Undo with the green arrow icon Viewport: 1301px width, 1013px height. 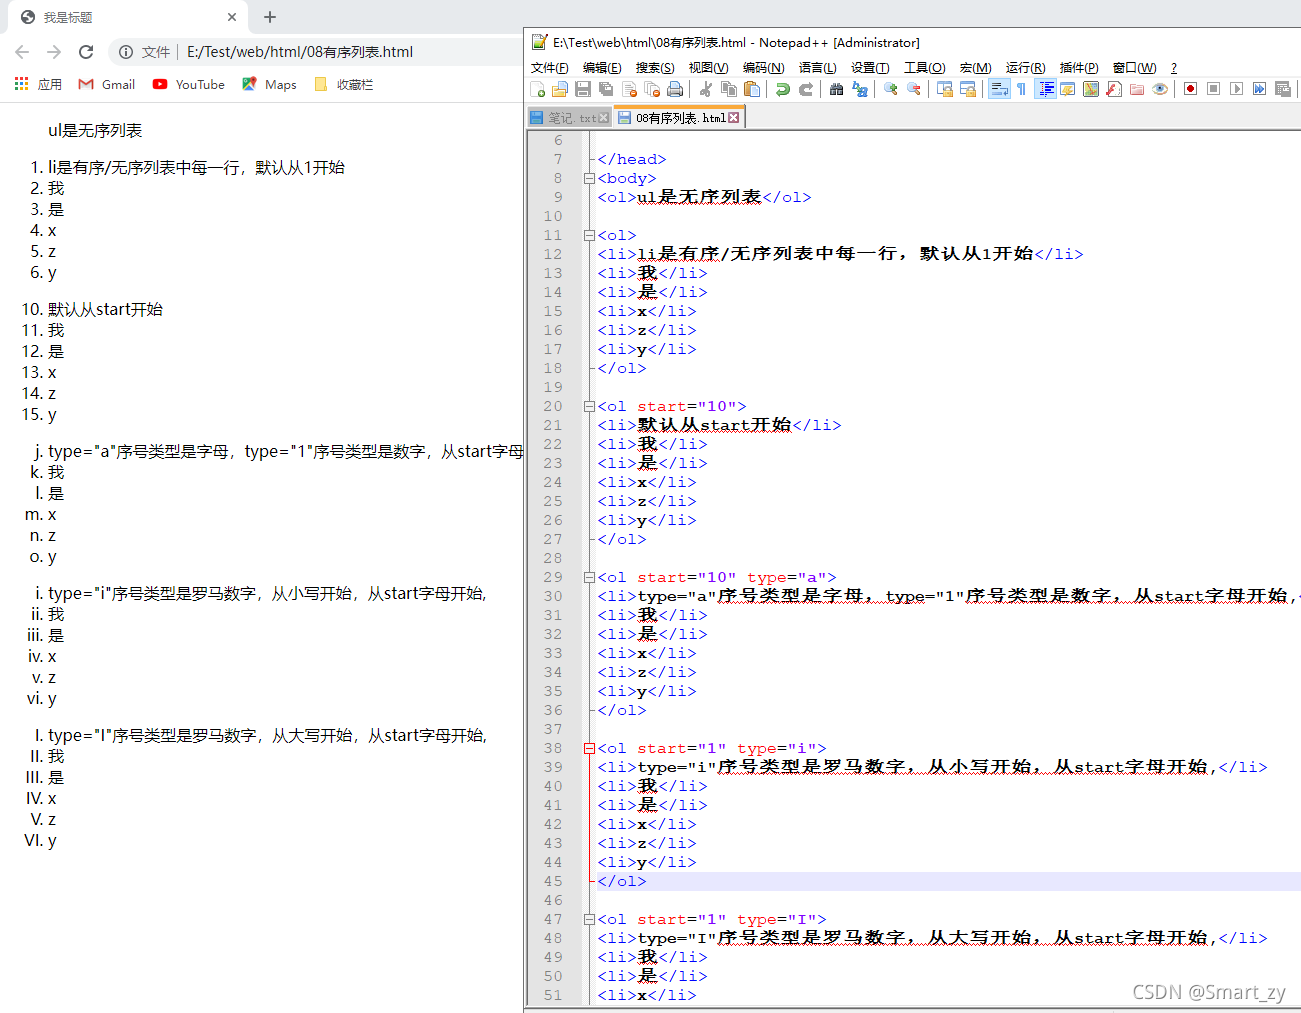782,89
